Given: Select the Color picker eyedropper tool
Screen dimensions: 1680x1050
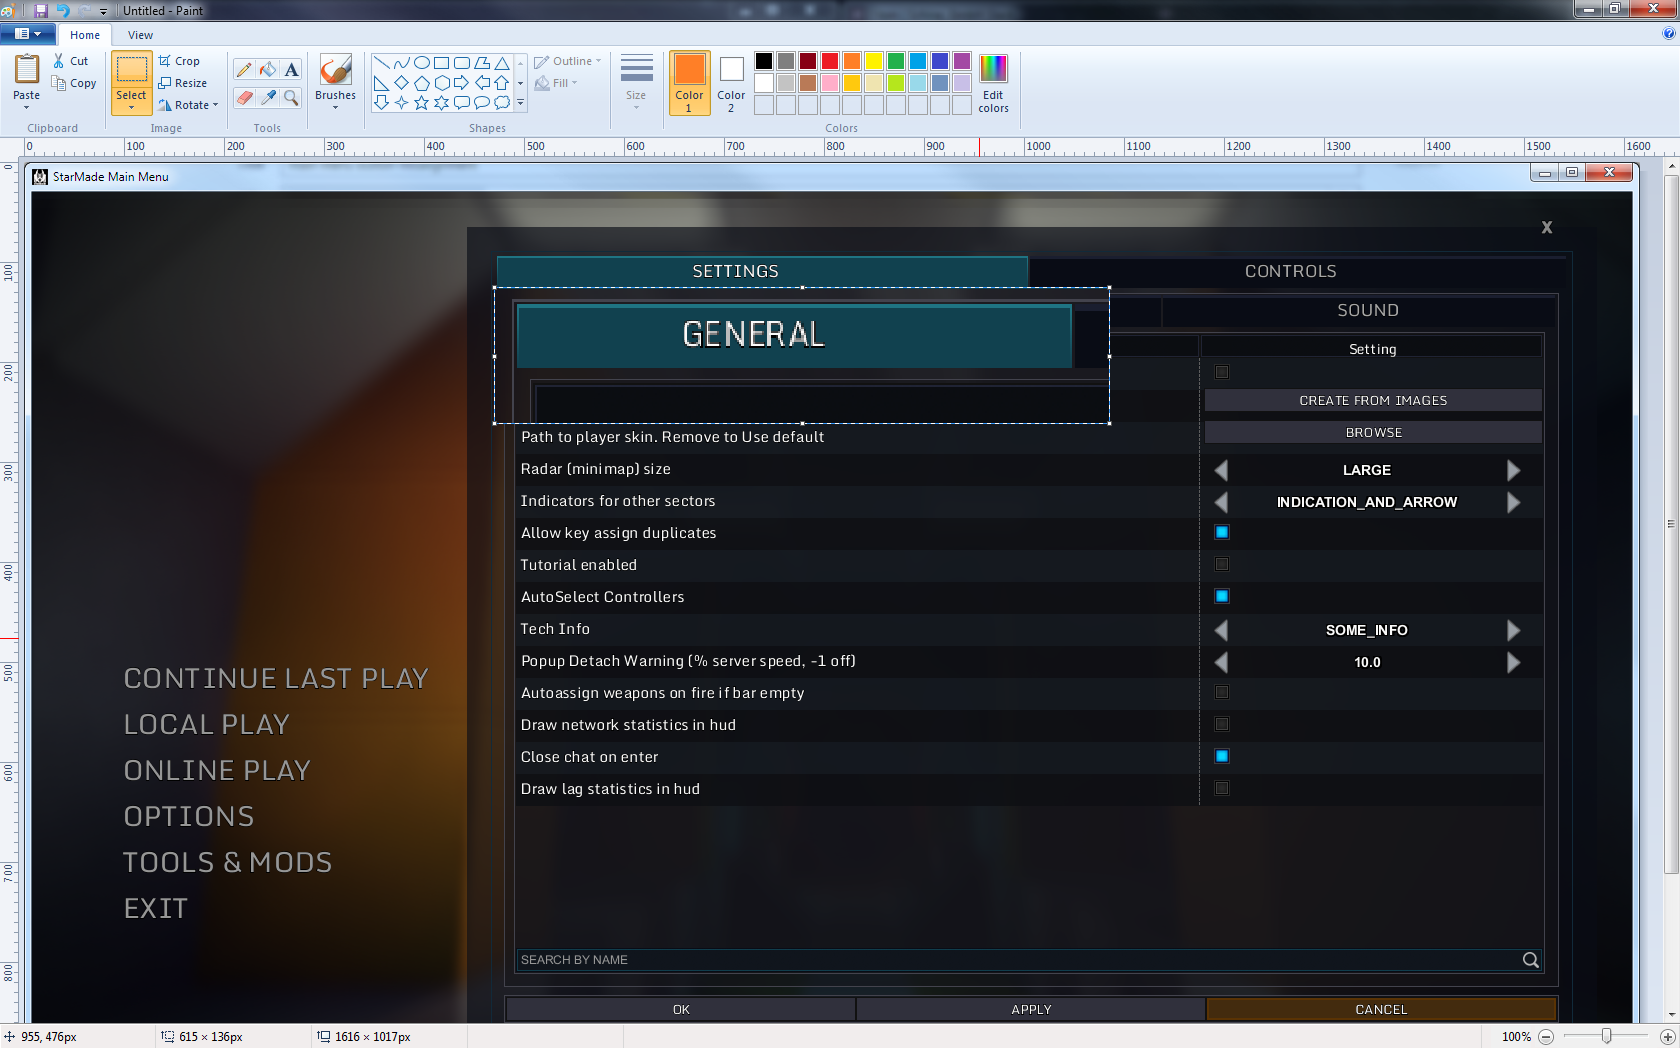Looking at the screenshot, I should [x=268, y=97].
